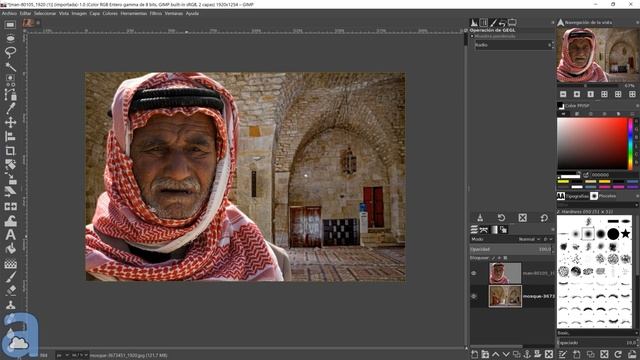Hide the mosque layer
The width and height of the screenshot is (640, 360).
point(474,296)
